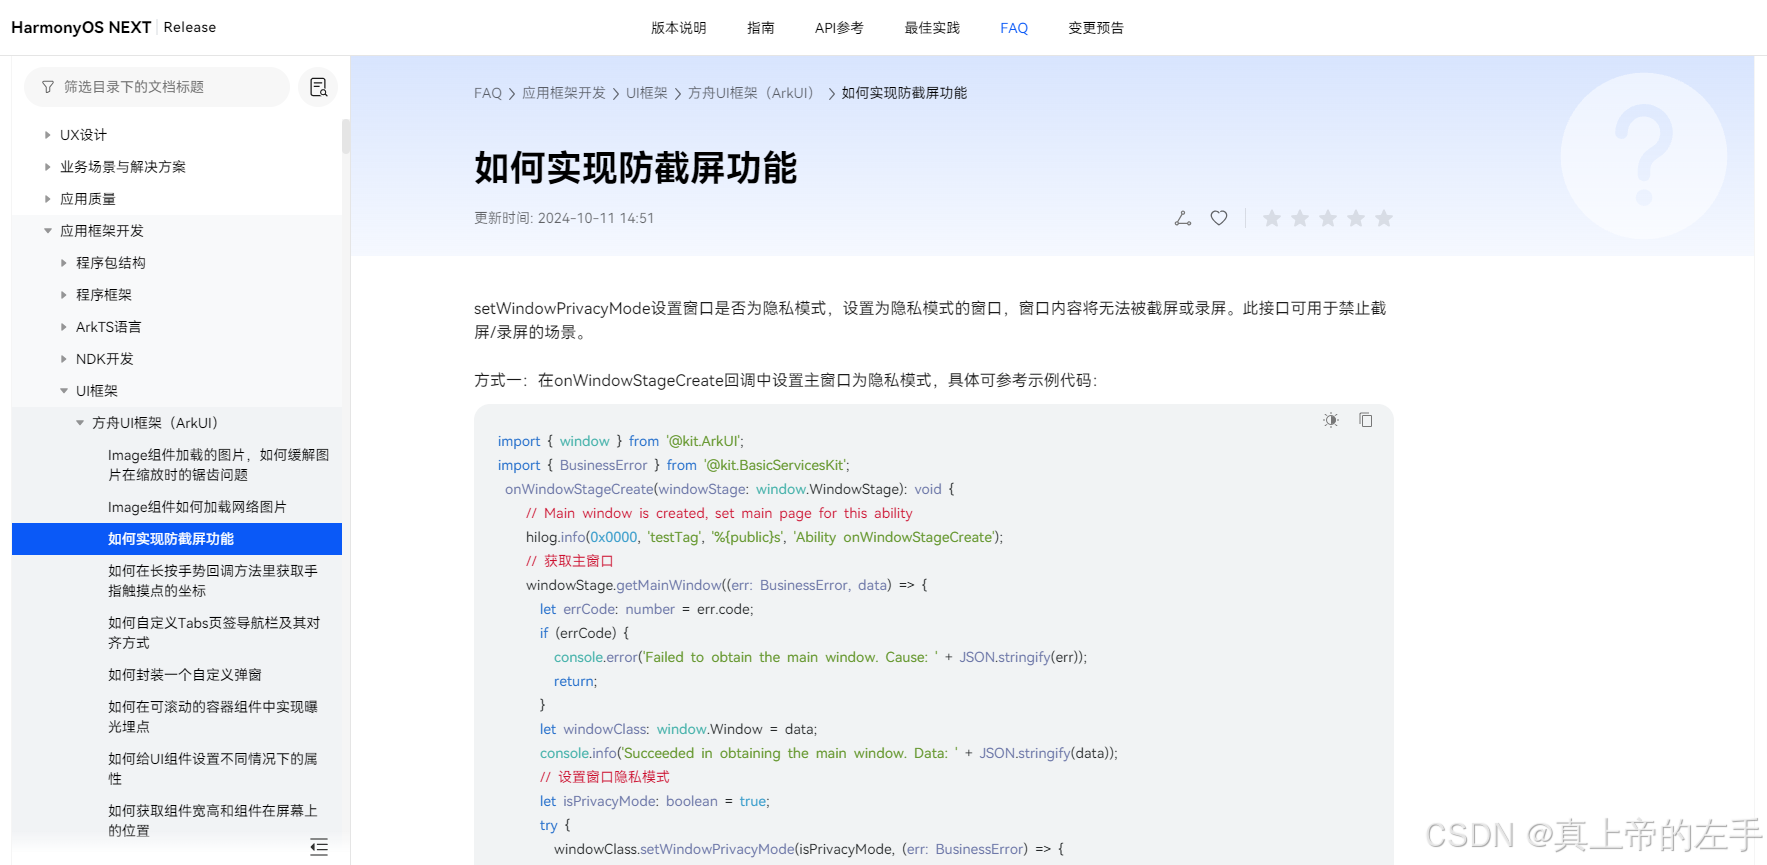Viewport: 1767px width, 865px height.
Task: Expand the ArkTS语言 tree node
Action: tap(63, 327)
